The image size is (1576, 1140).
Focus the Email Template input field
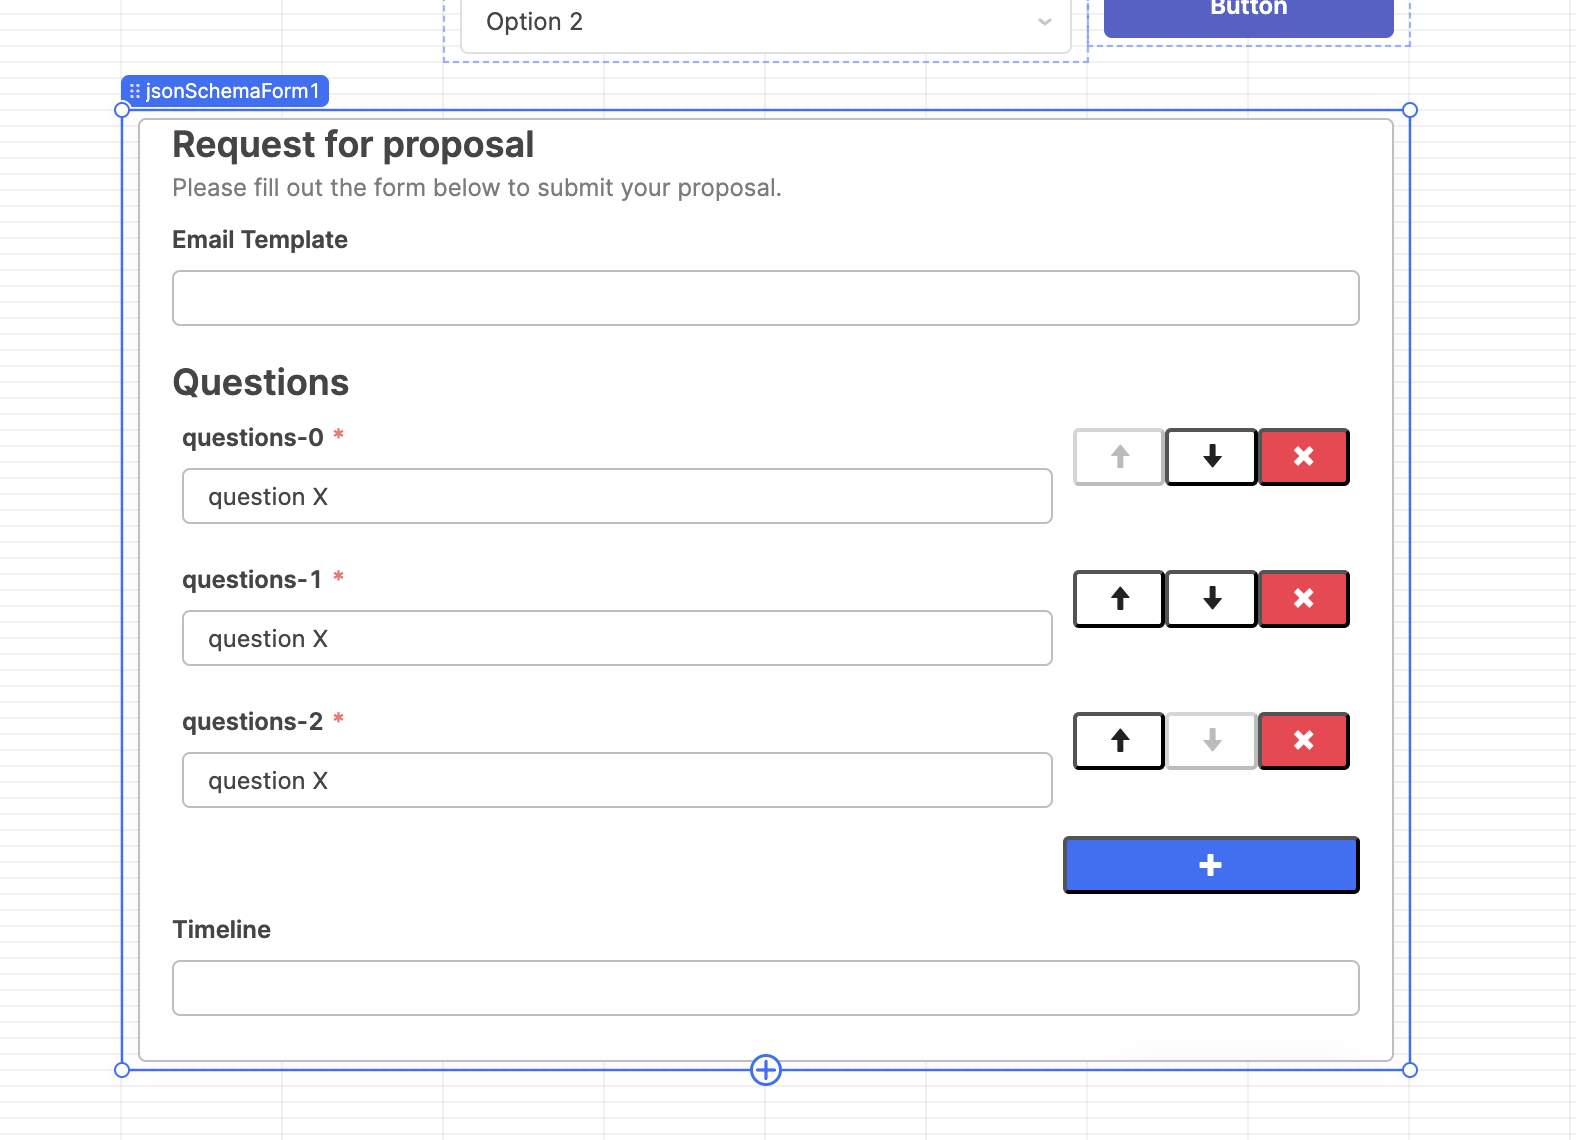[766, 298]
